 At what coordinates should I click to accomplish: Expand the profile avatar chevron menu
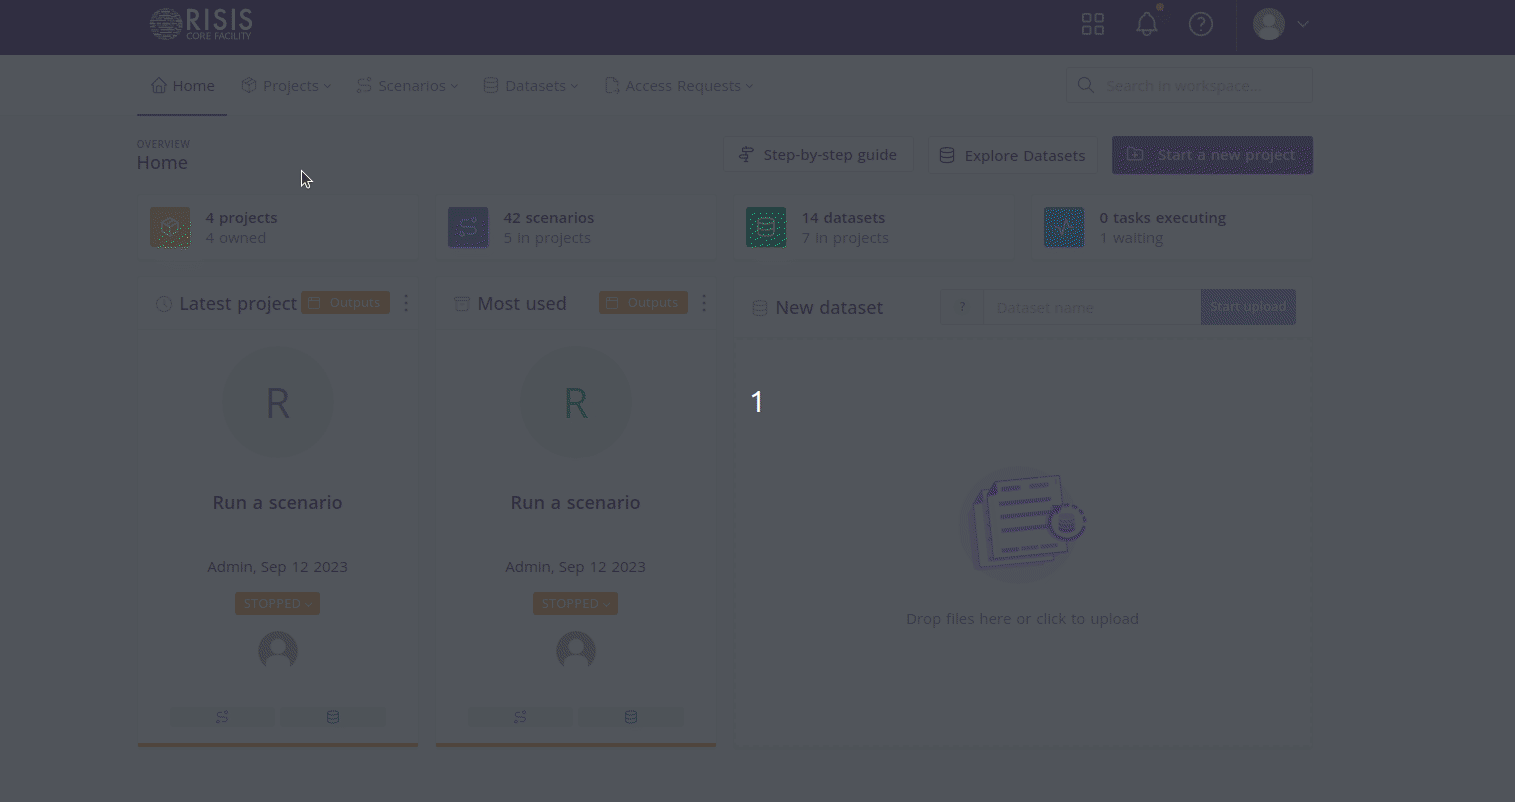tap(1301, 23)
